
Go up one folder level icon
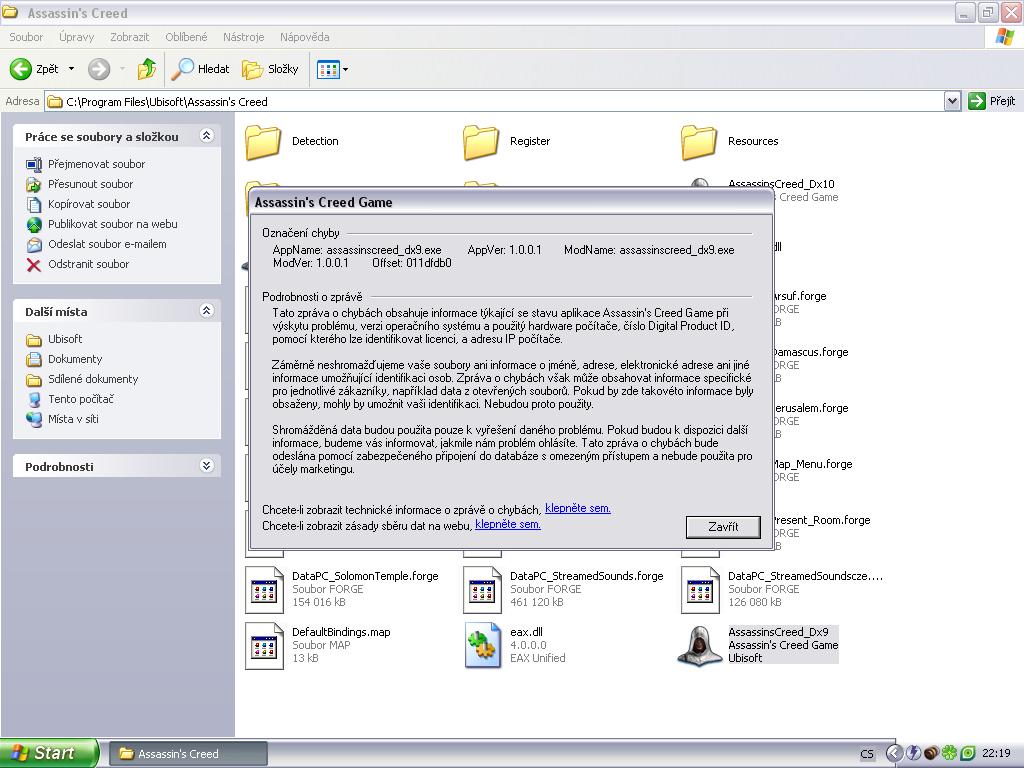point(147,69)
